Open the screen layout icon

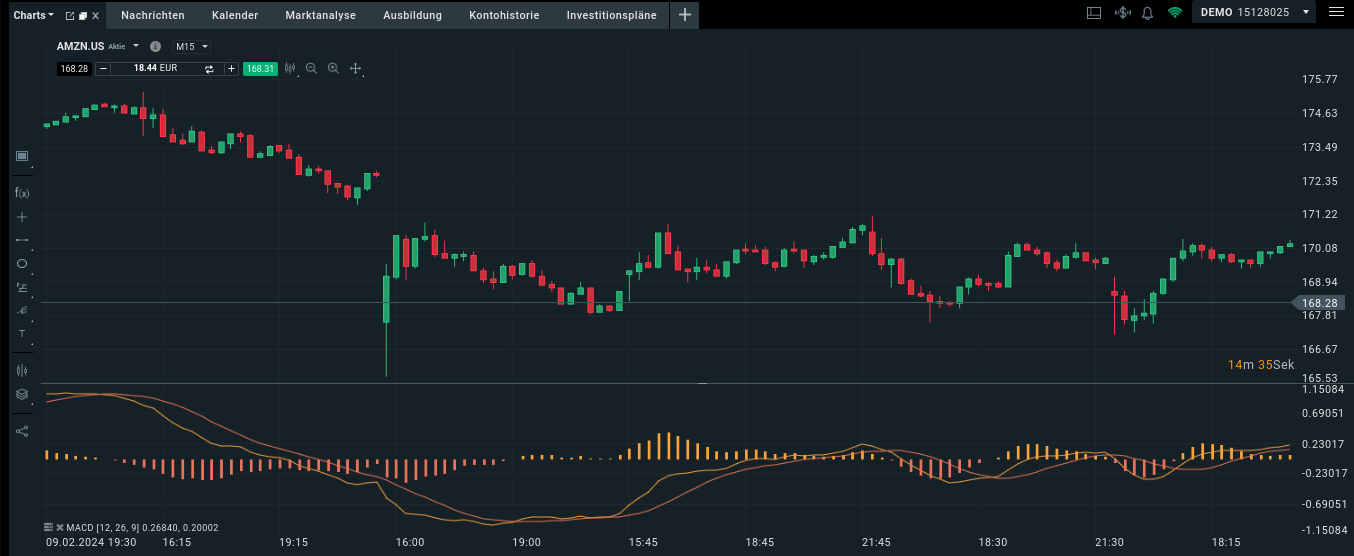(1094, 14)
